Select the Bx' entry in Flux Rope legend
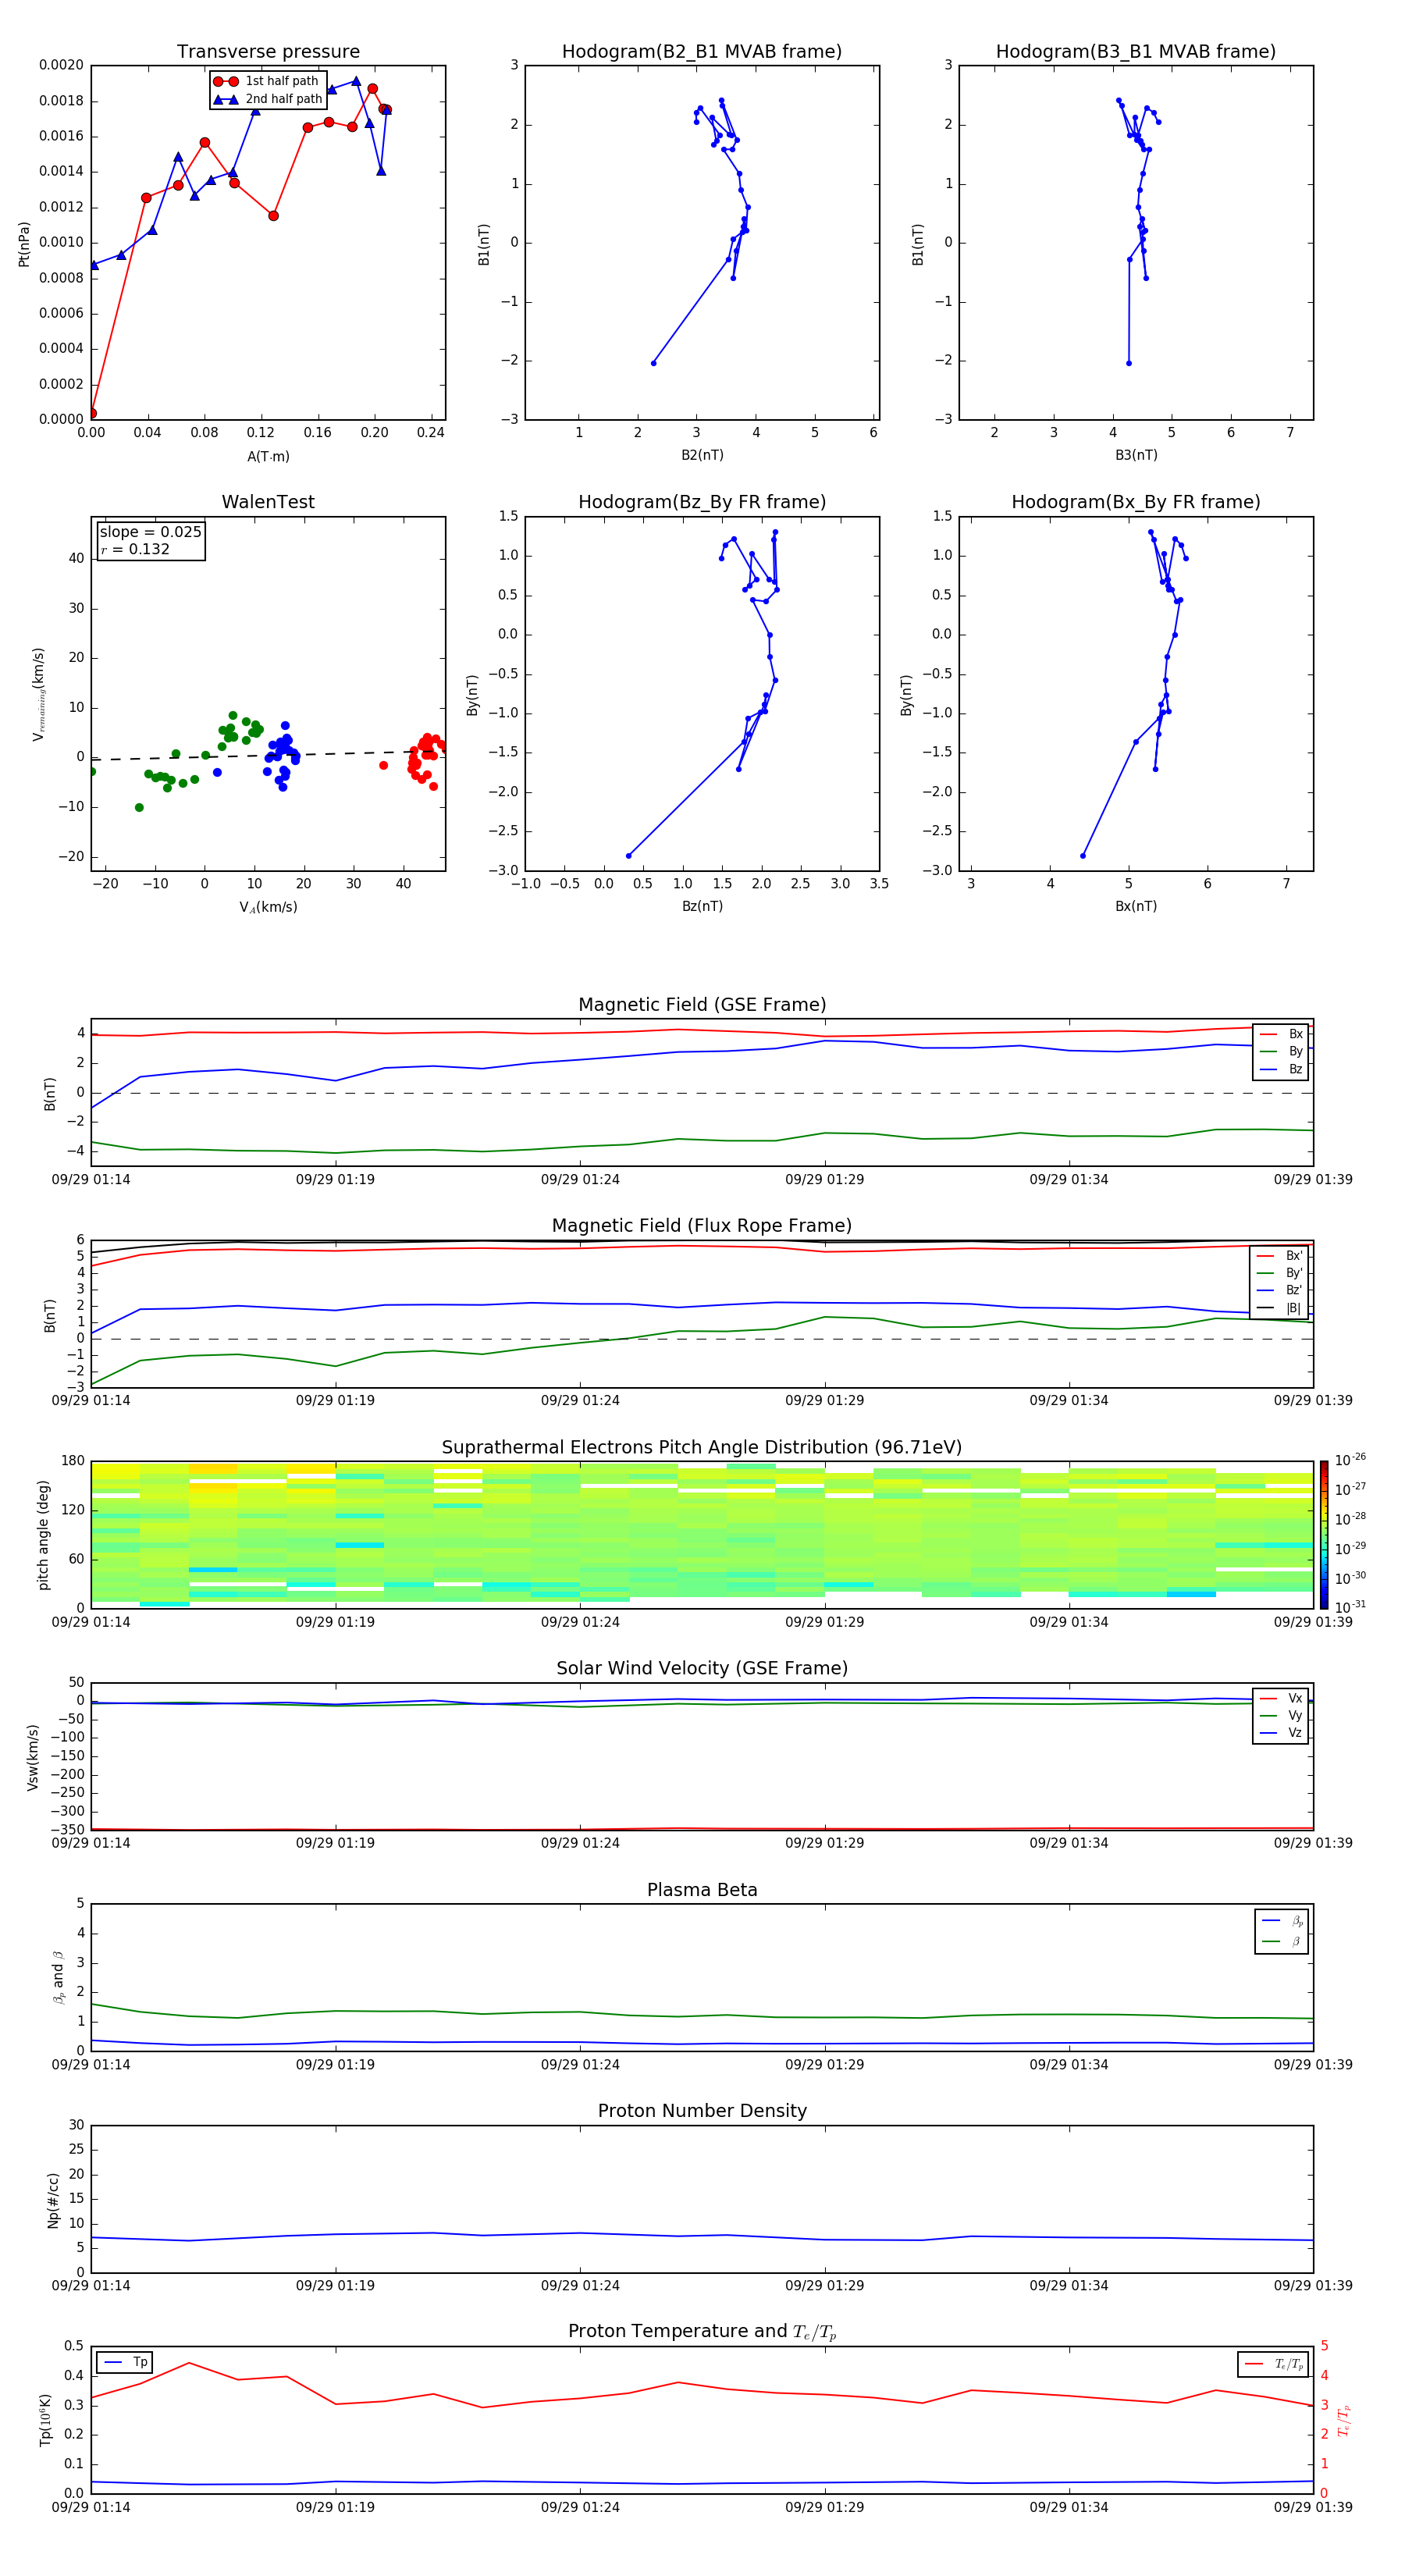The image size is (1405, 2576). coord(1280,1256)
